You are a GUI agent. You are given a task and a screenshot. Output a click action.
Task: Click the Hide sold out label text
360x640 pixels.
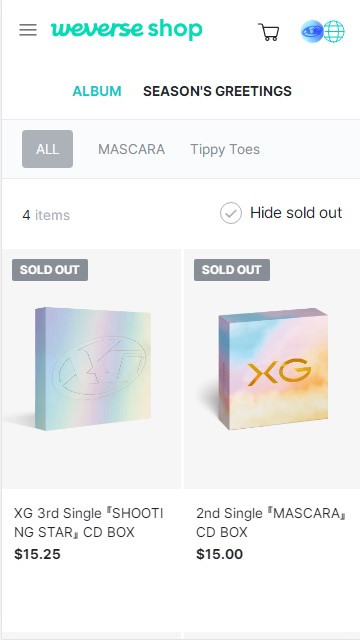click(x=296, y=213)
